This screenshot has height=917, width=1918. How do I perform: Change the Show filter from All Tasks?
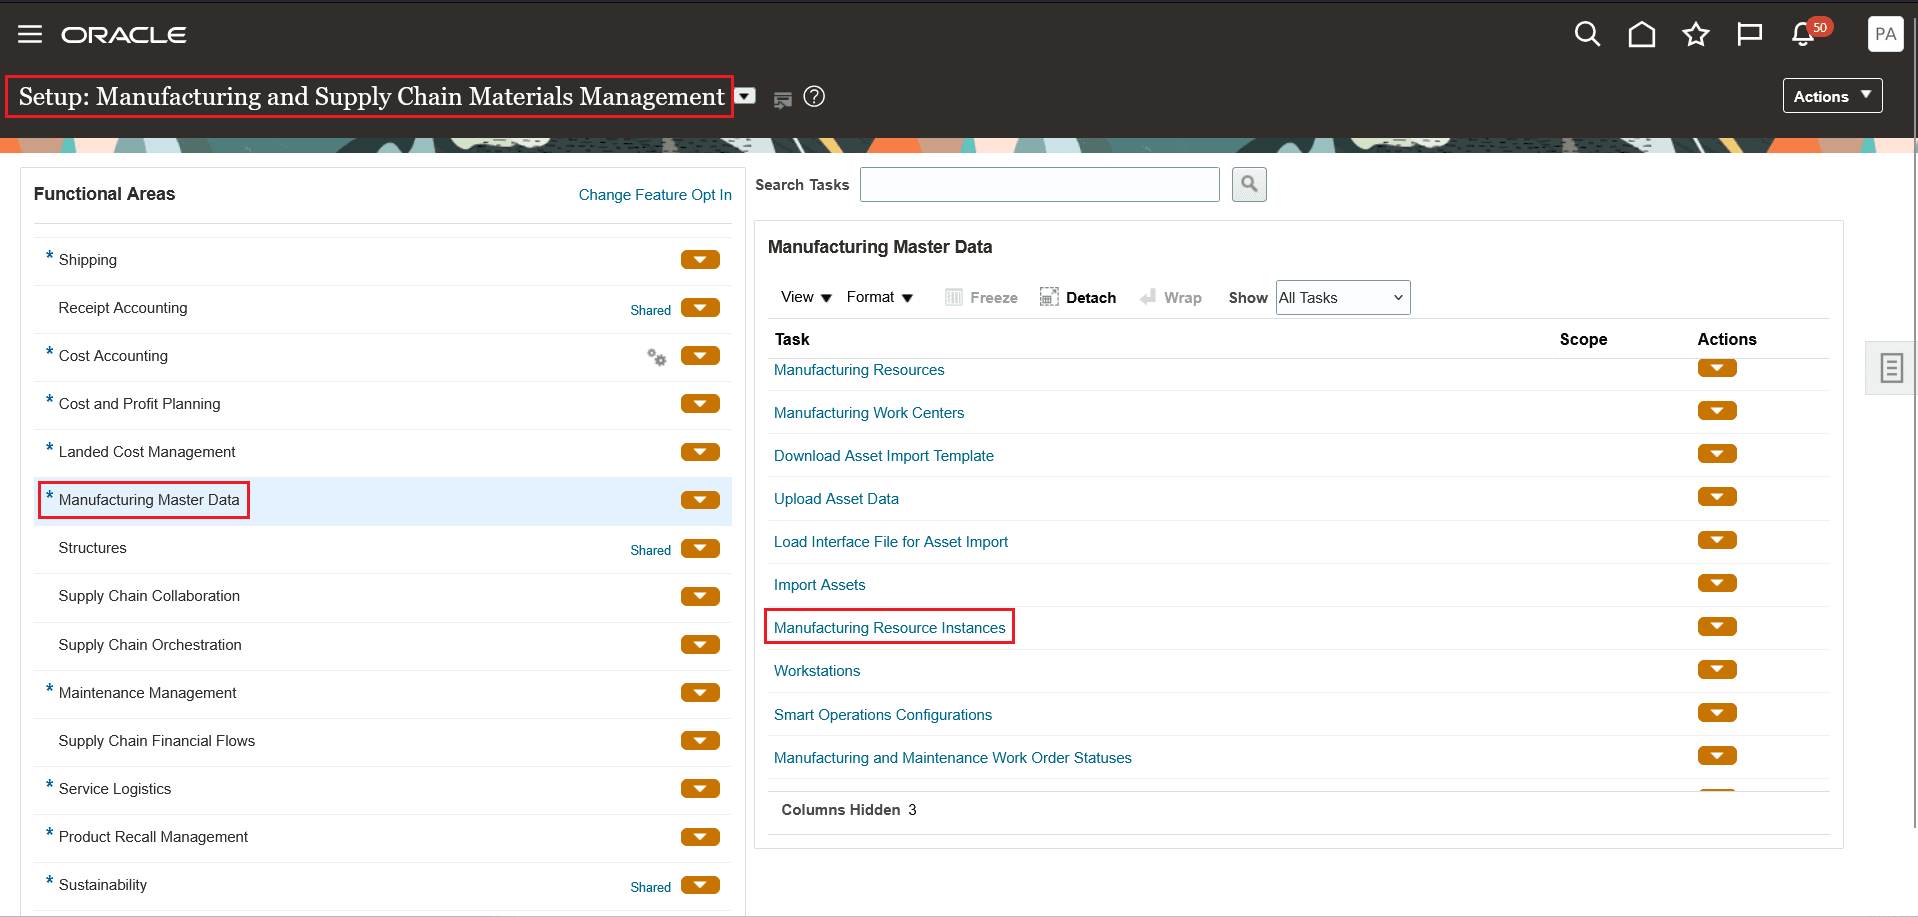(x=1342, y=297)
